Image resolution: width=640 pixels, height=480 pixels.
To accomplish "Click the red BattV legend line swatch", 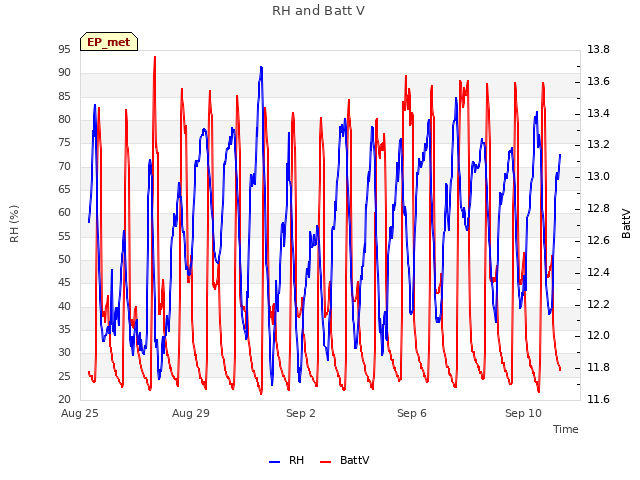I will [x=325, y=462].
